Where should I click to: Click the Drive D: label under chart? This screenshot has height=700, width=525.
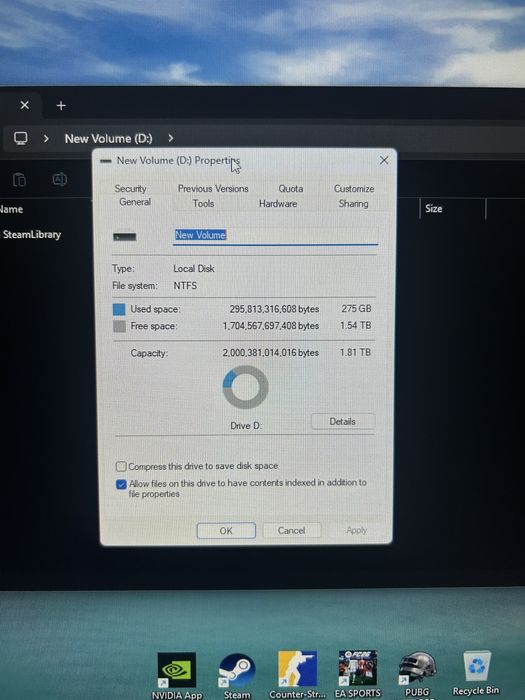(x=246, y=426)
